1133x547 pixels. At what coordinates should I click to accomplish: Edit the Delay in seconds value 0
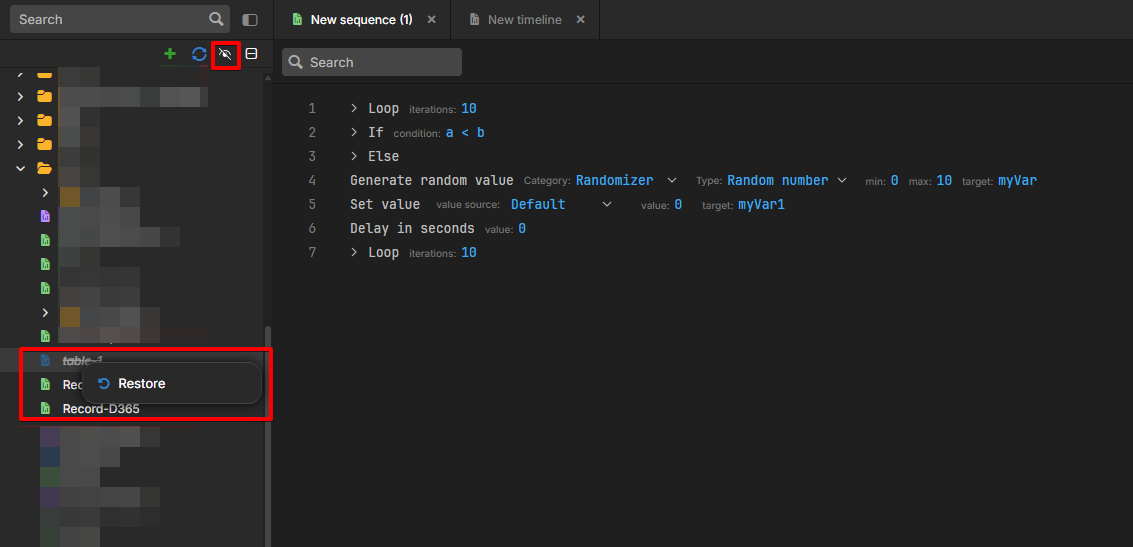521,228
